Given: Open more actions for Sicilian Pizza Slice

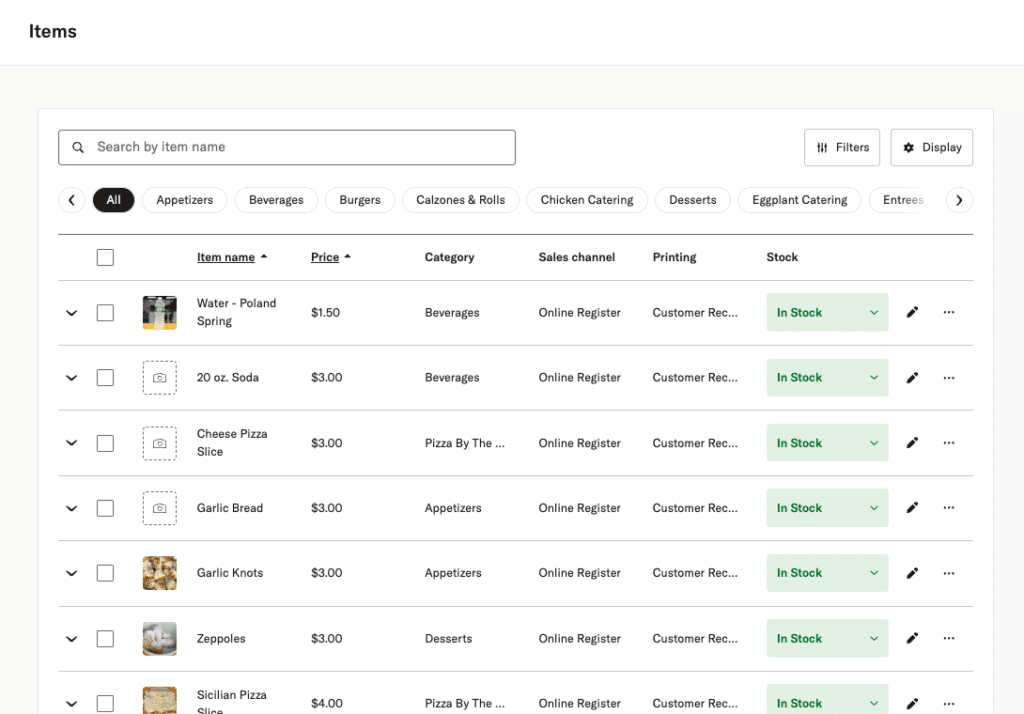Looking at the screenshot, I should coord(949,704).
